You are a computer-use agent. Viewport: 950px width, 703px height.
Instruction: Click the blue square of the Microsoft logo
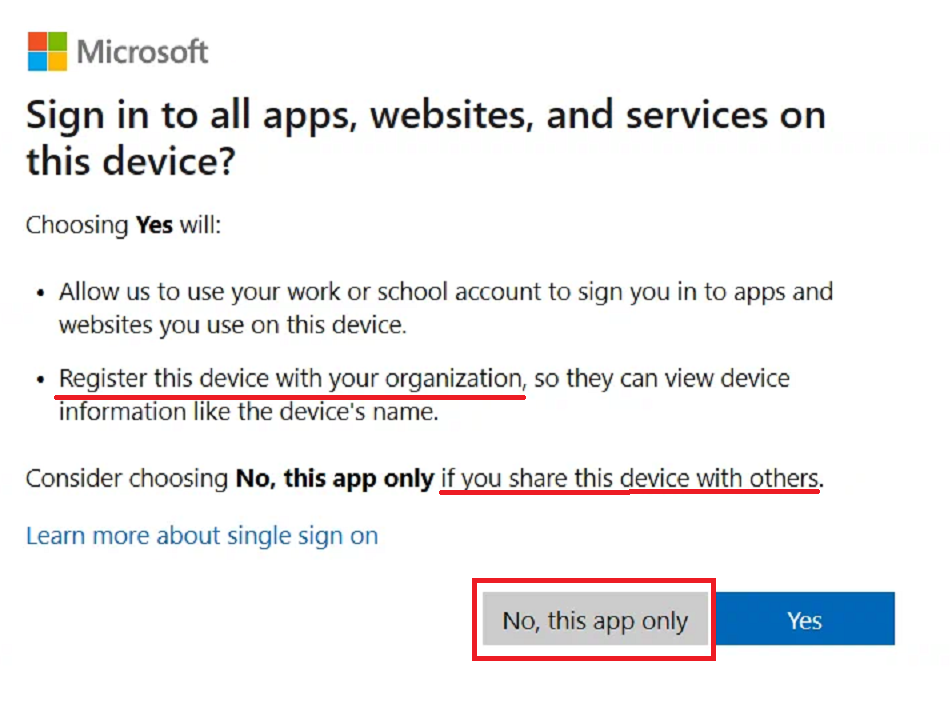tap(37, 62)
